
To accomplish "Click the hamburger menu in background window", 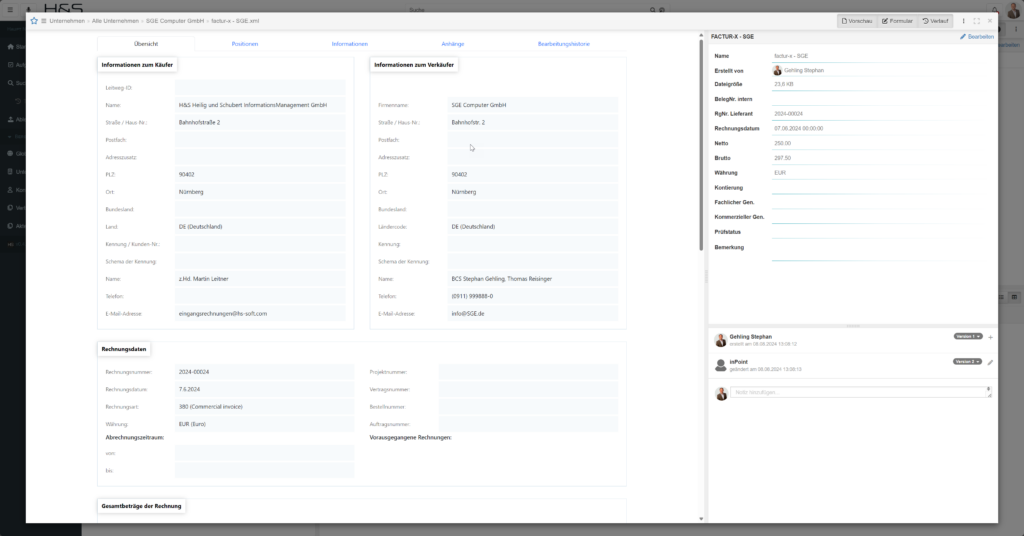I will click(10, 9).
